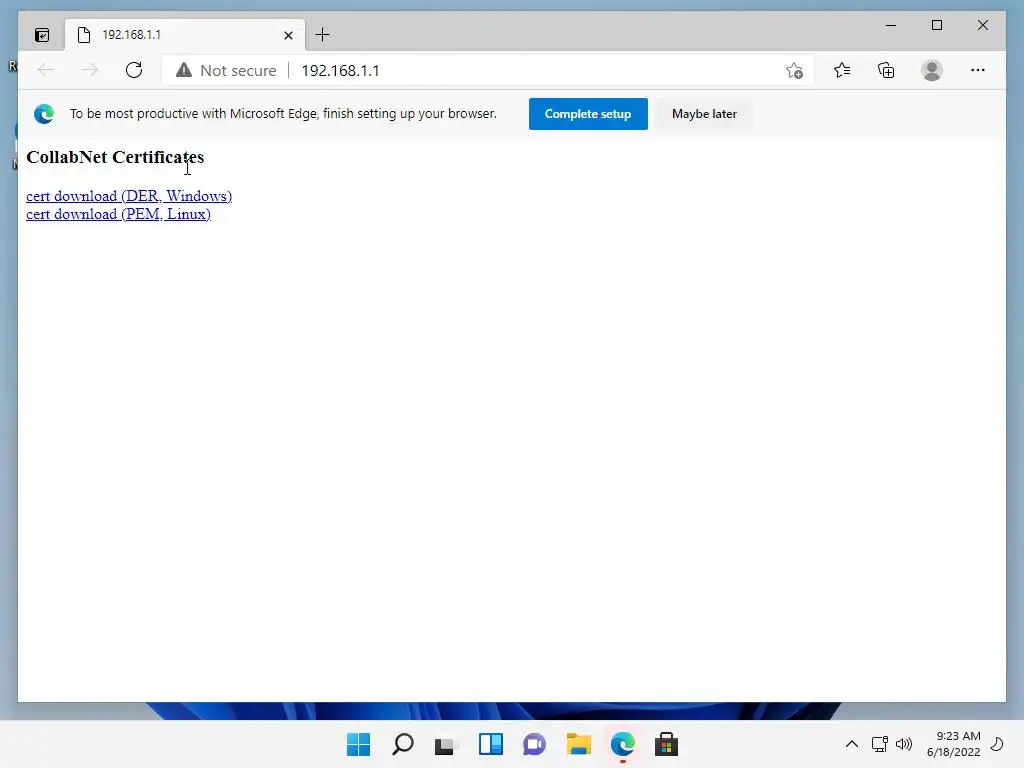Viewport: 1024px width, 768px height.
Task: Dismiss setup with Maybe later
Action: click(x=704, y=114)
